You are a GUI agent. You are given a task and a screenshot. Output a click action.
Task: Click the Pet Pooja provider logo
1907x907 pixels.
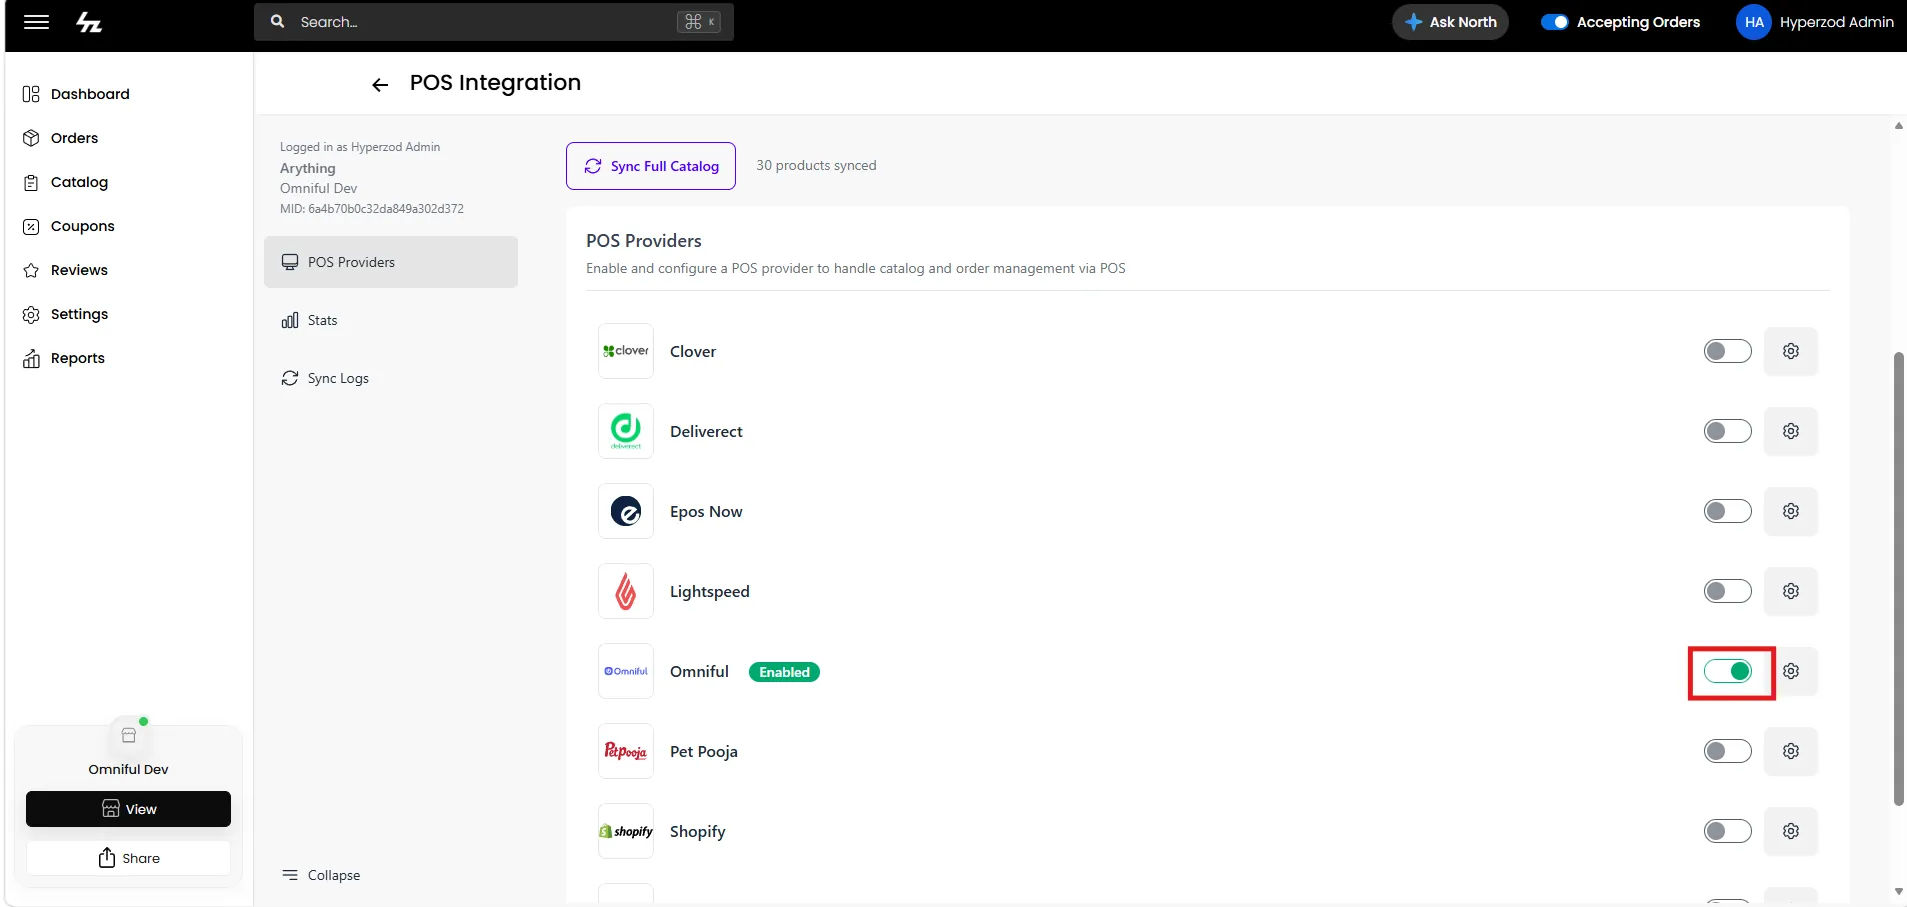pyautogui.click(x=626, y=751)
